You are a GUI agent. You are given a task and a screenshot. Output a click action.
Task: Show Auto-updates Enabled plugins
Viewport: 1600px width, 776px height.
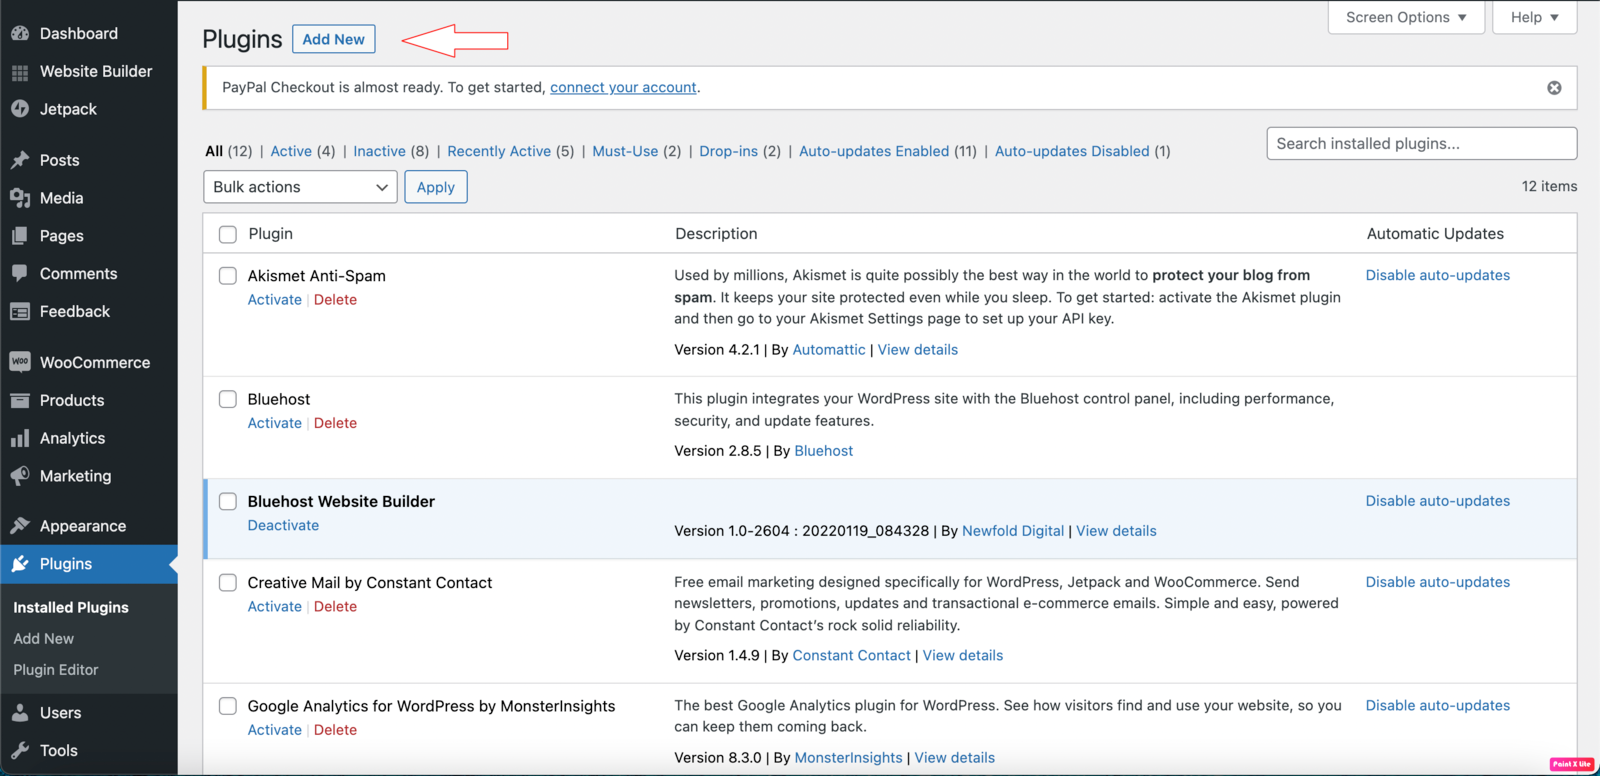pos(874,151)
